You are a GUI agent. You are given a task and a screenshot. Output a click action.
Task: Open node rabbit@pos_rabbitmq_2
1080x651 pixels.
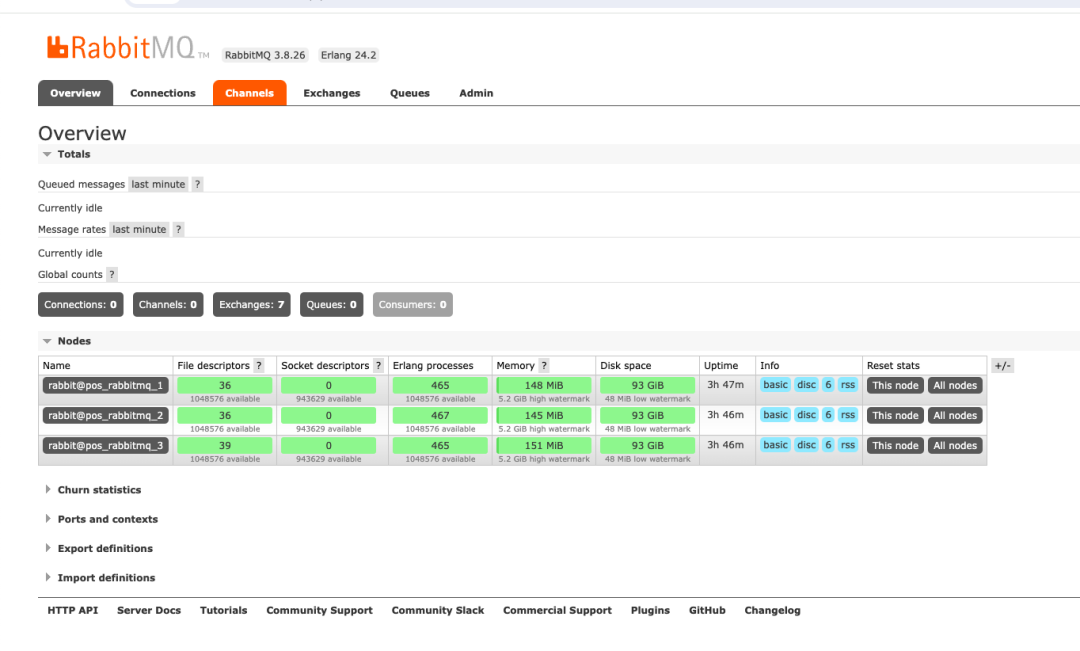(x=105, y=415)
